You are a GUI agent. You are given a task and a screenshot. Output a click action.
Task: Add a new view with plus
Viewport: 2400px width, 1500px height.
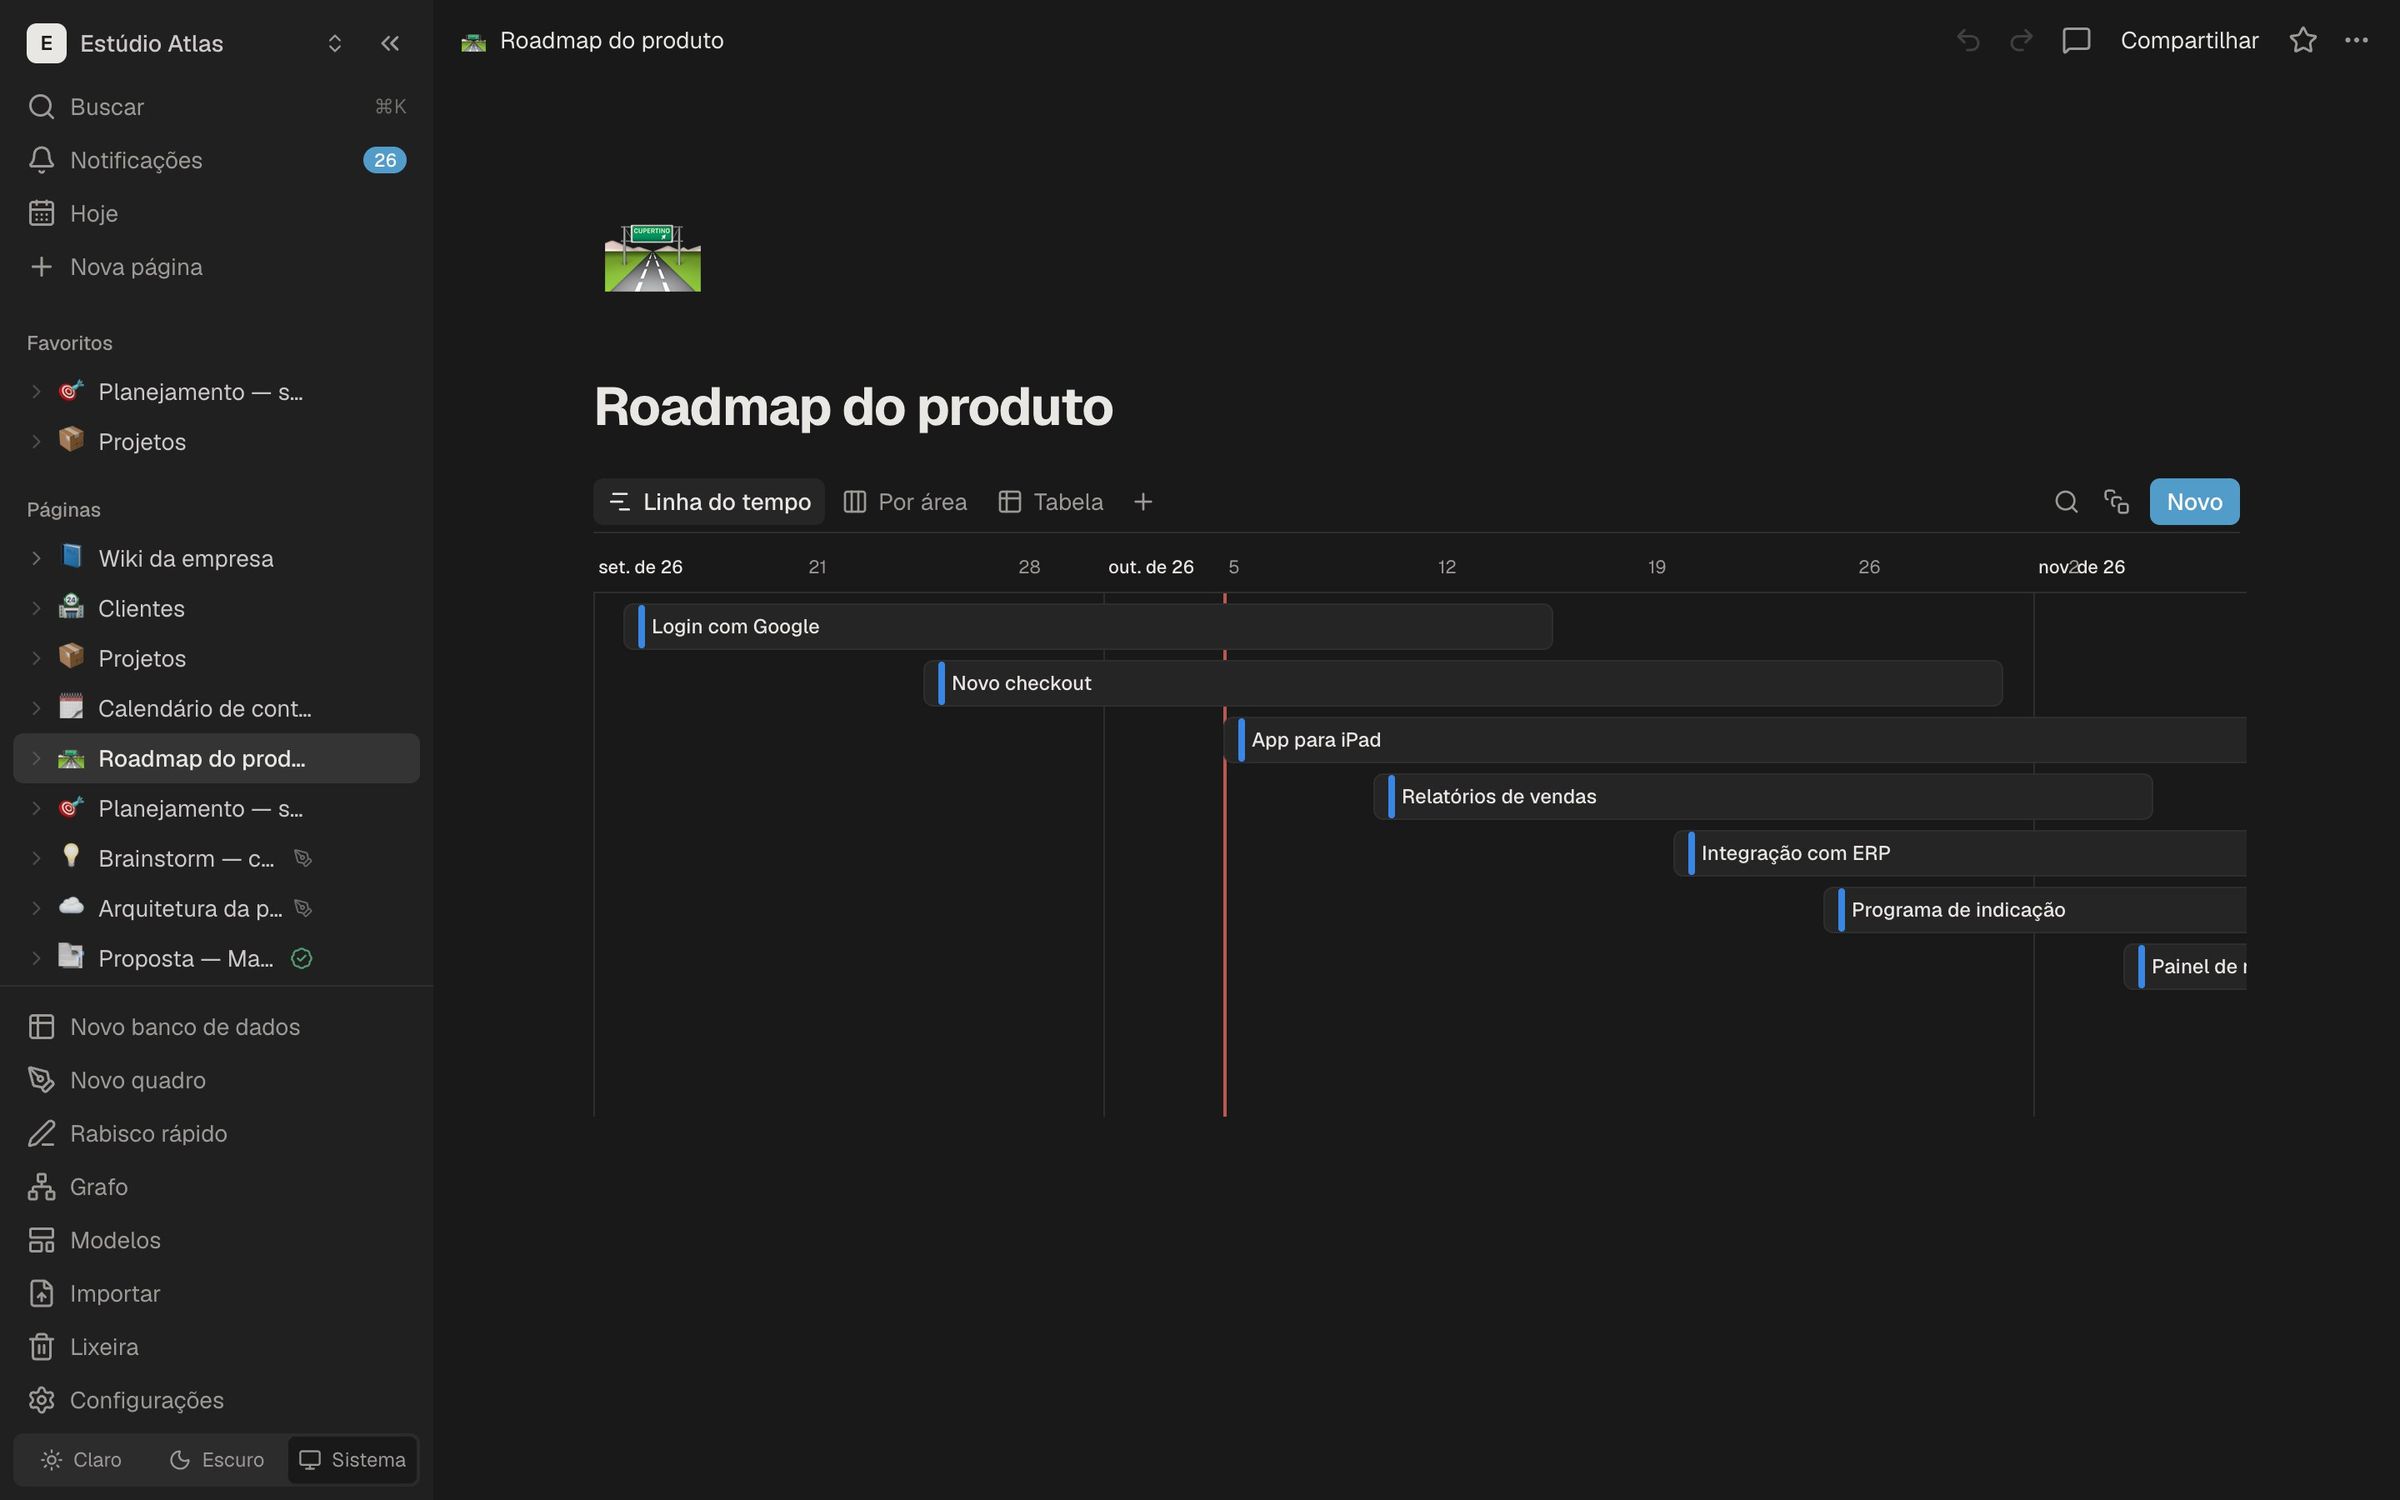coord(1143,502)
